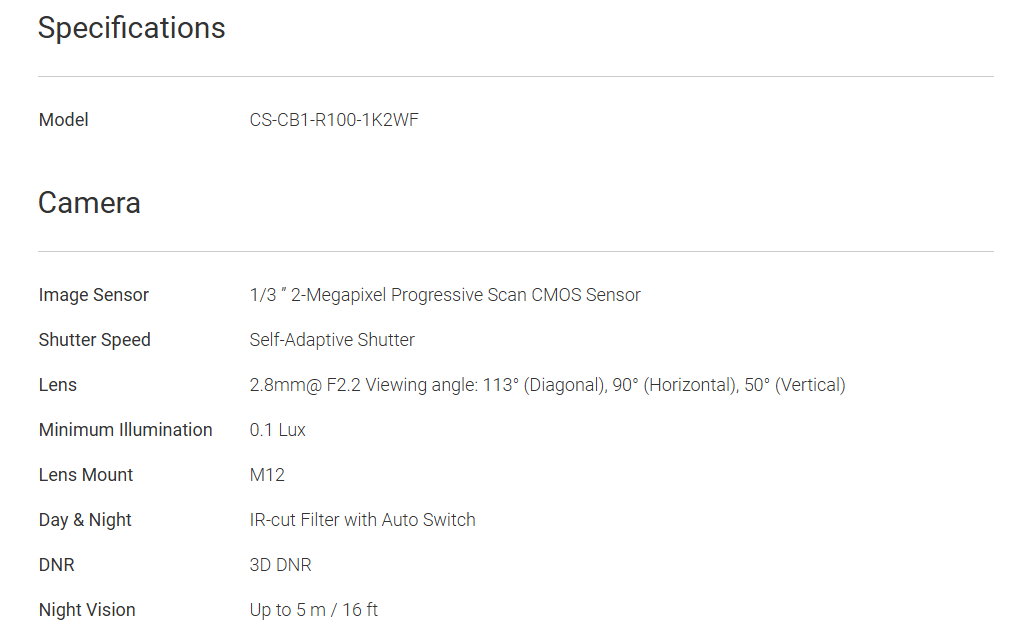Viewport: 1012px width, 640px height.
Task: Click the Progressive Scan CMOS Sensor text
Action: coord(515,295)
